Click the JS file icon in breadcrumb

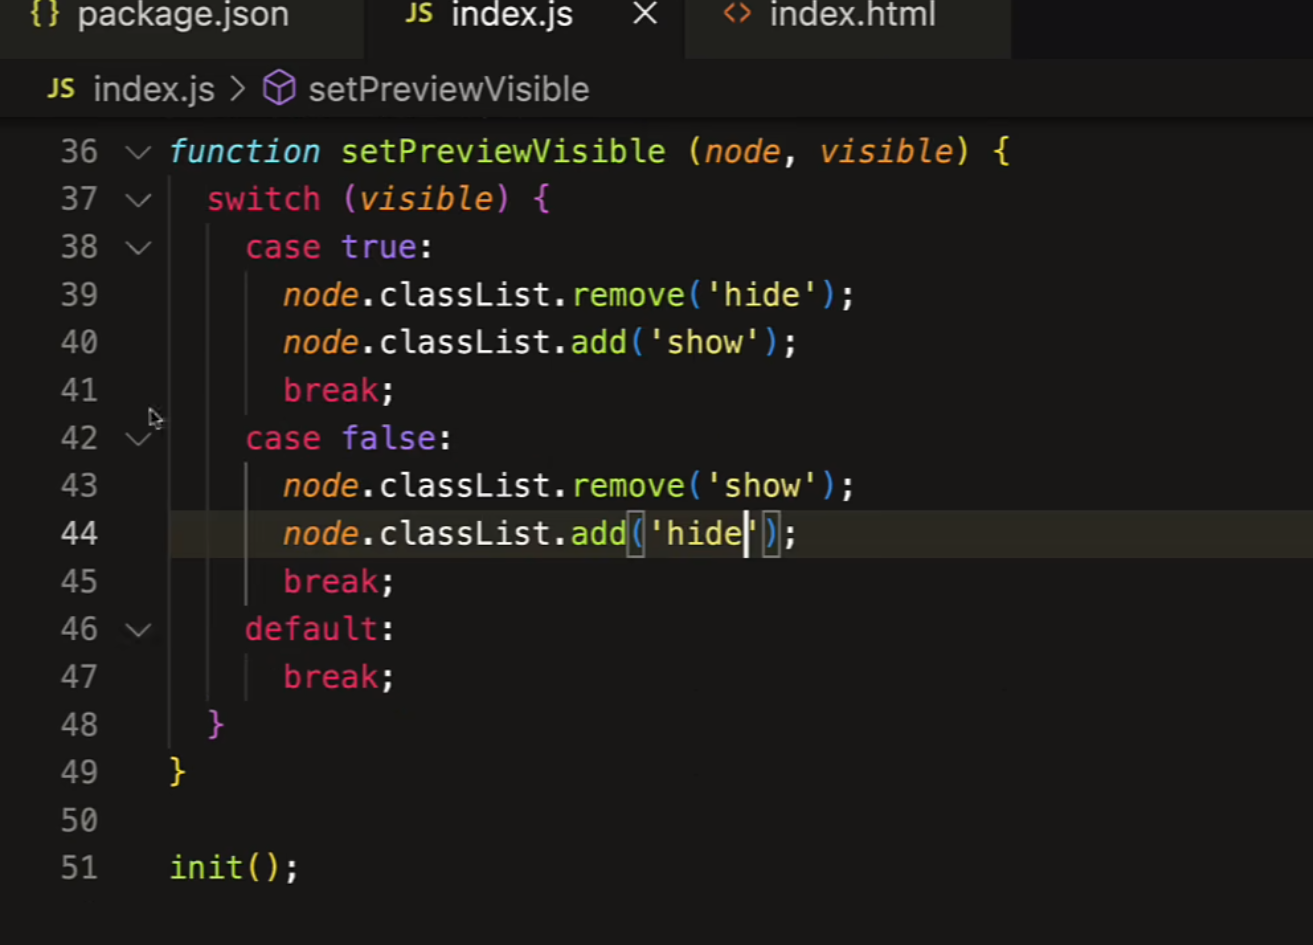(61, 89)
